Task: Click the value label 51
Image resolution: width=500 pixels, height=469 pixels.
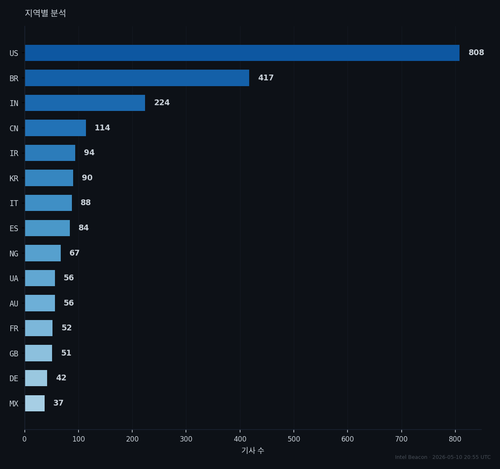Action: click(x=66, y=353)
